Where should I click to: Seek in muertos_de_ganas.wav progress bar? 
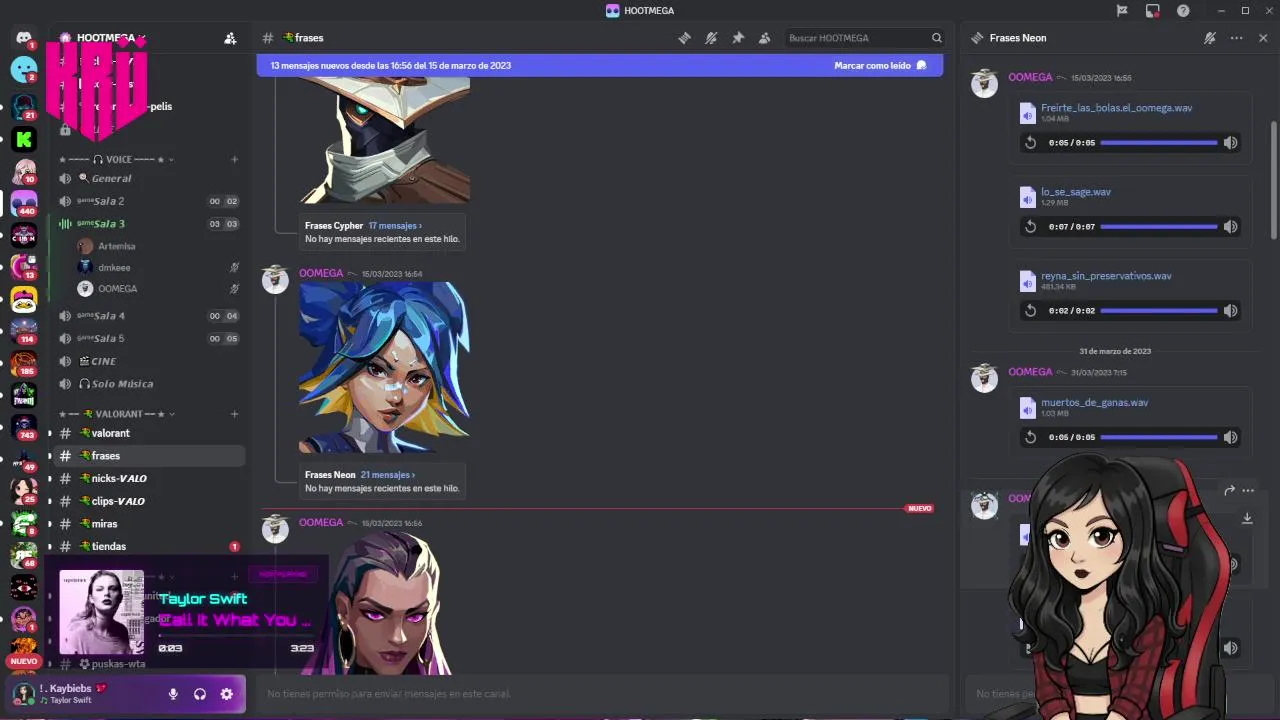tap(1159, 437)
